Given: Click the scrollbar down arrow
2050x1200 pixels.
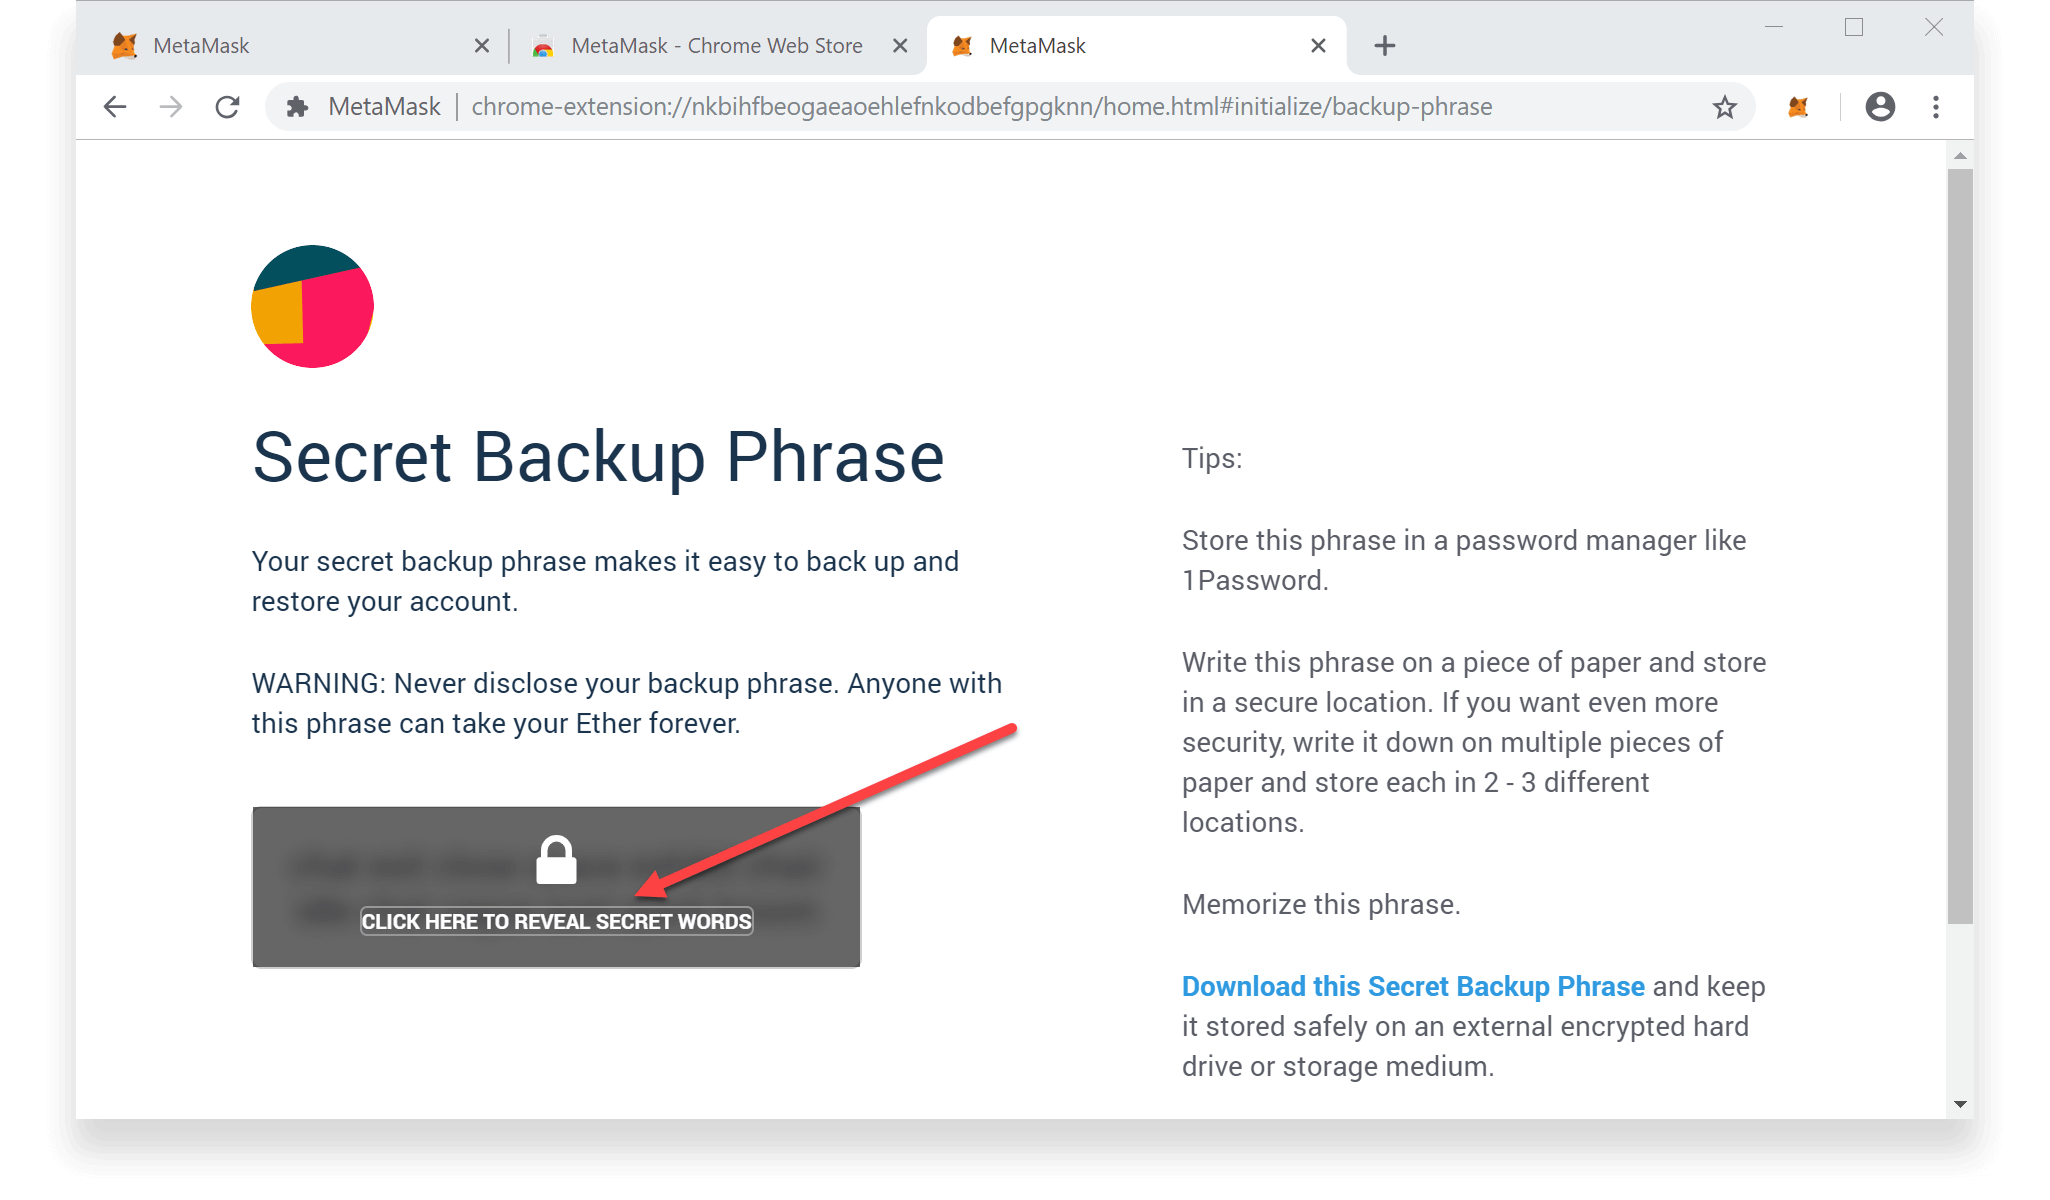Looking at the screenshot, I should 1960,1104.
